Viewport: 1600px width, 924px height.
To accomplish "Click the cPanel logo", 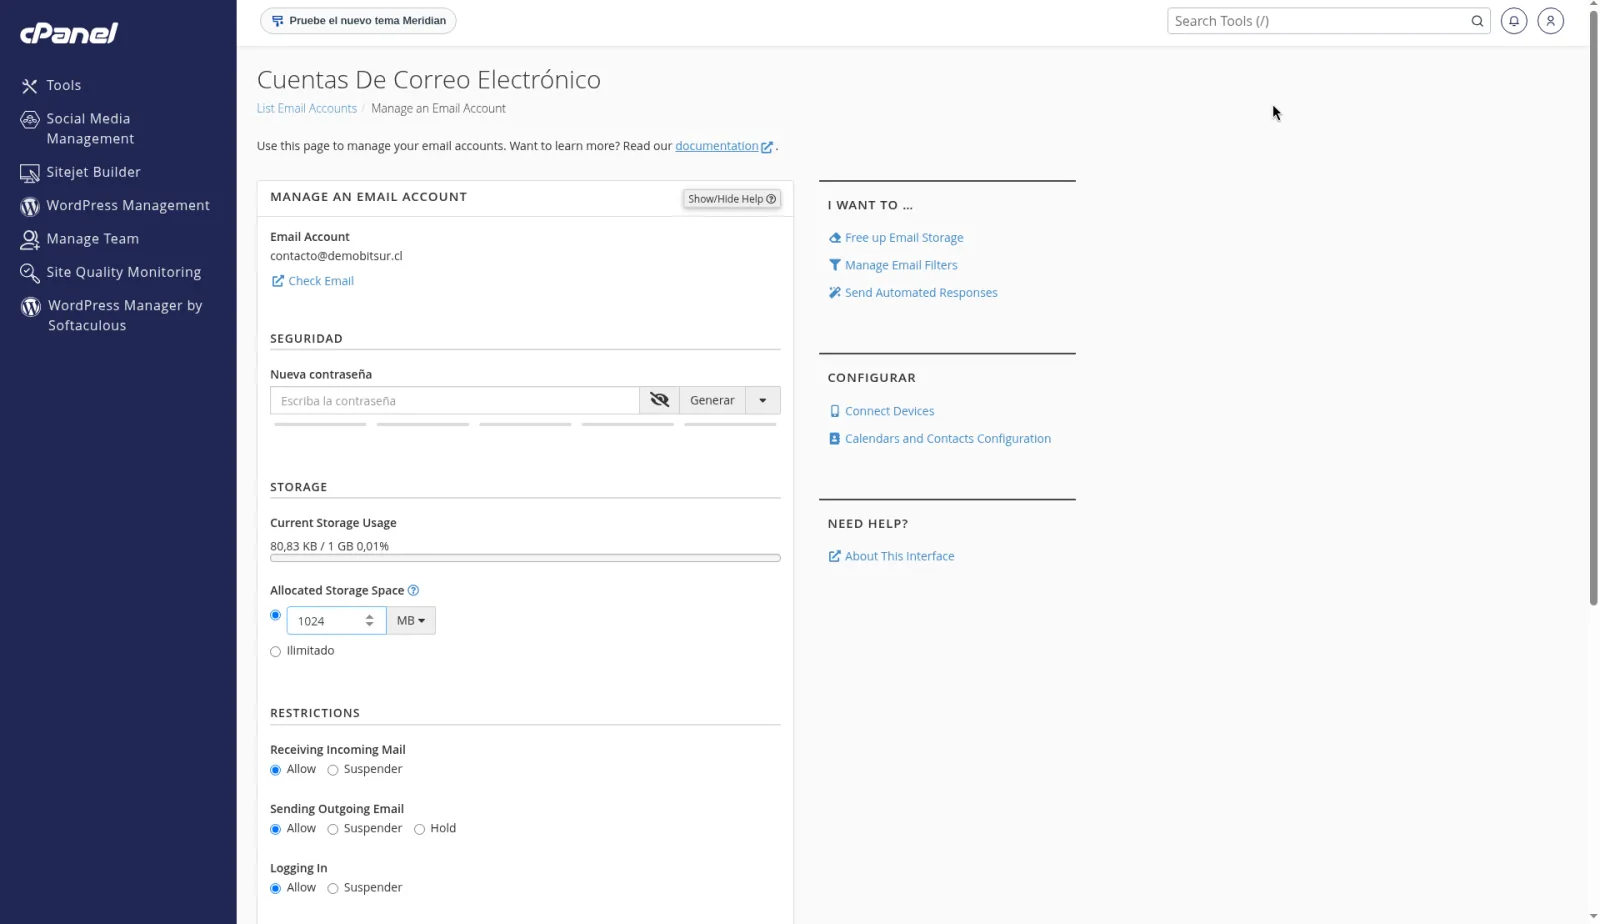I will point(69,33).
